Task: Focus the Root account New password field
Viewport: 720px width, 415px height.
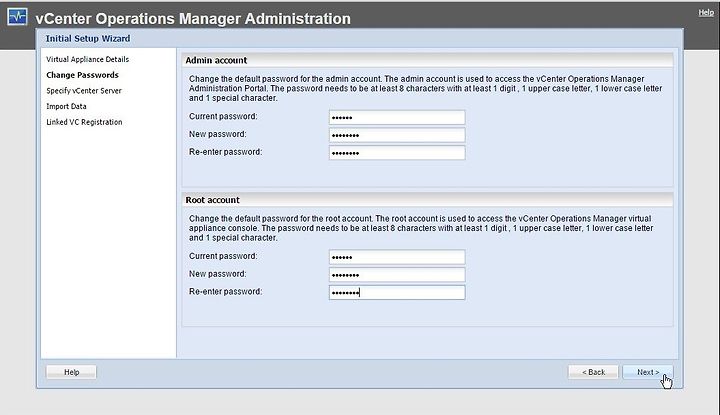Action: [x=397, y=275]
